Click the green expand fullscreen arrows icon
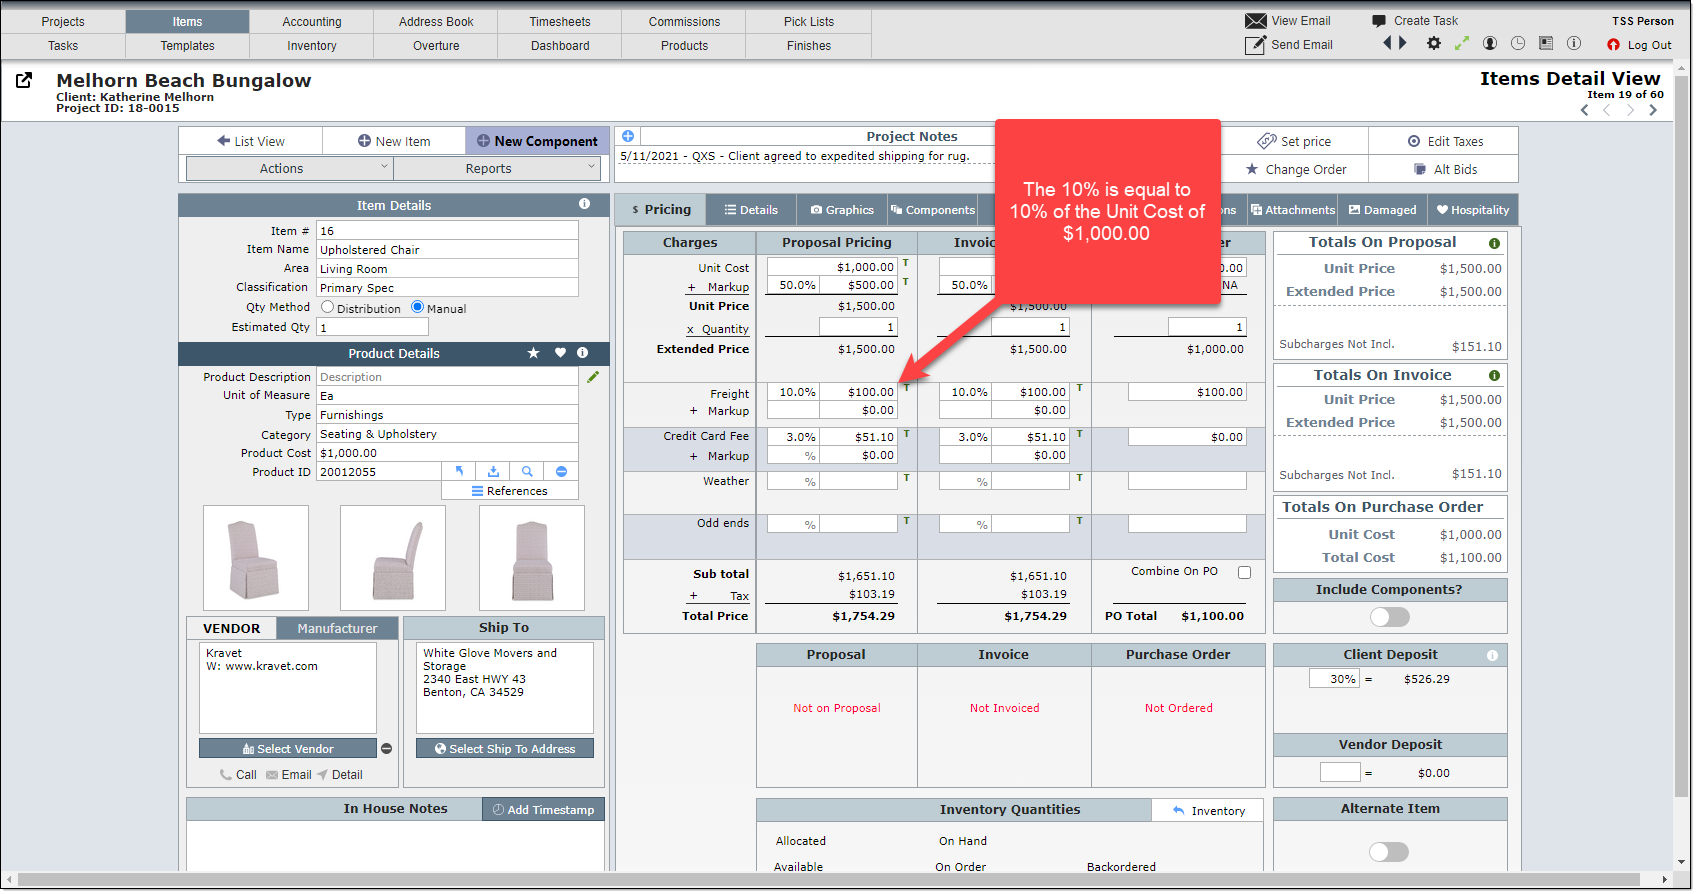 point(1462,43)
